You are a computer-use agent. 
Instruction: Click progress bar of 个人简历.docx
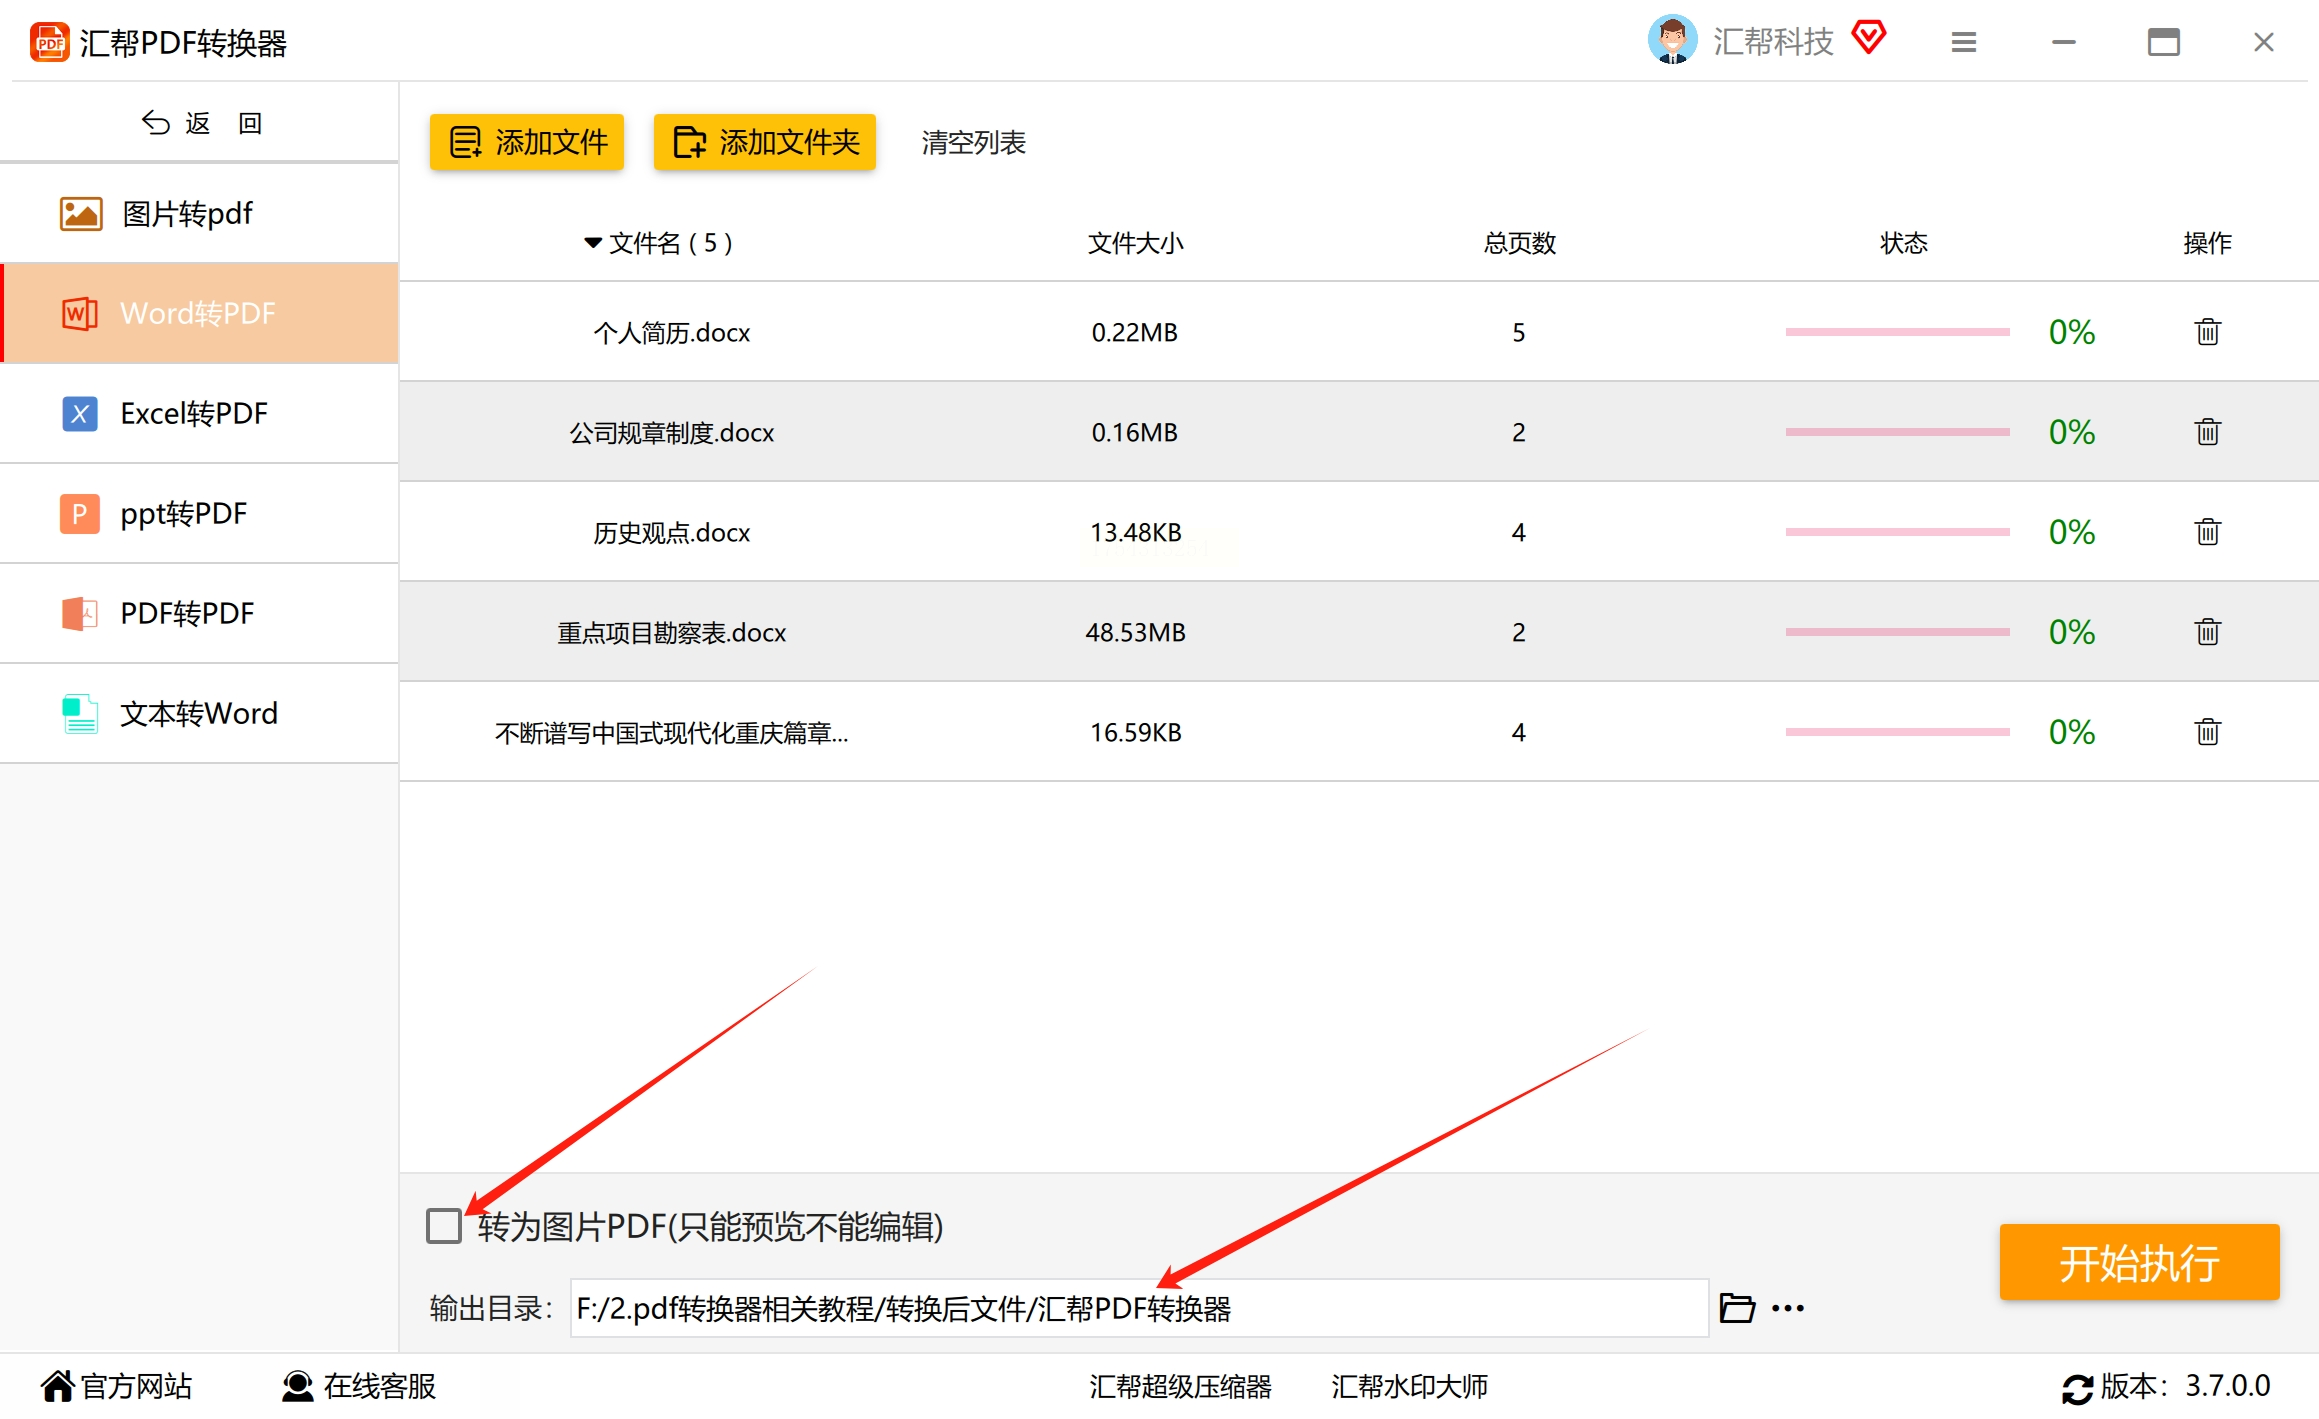[1897, 332]
